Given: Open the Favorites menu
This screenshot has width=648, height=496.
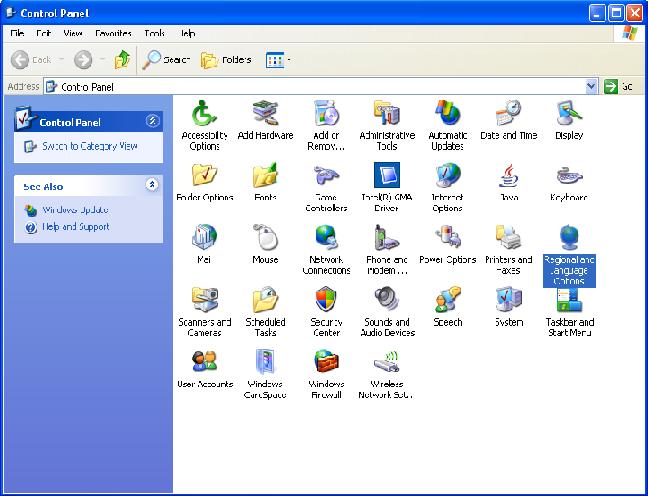Looking at the screenshot, I should click(x=113, y=33).
